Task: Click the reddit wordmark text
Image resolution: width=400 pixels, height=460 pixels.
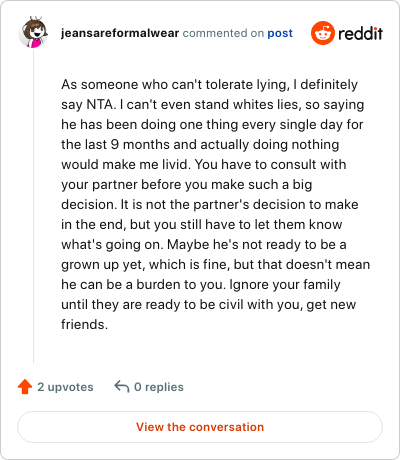Action: pos(360,33)
